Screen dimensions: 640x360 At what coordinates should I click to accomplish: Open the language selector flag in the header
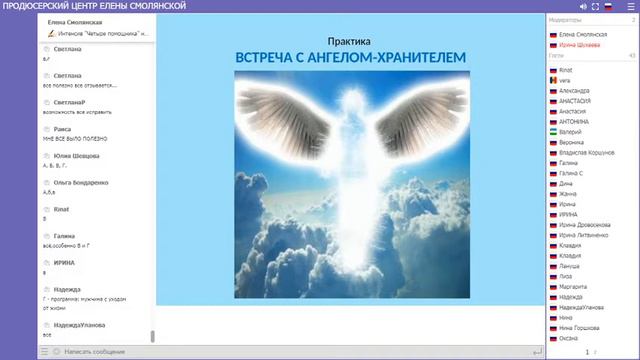point(609,7)
